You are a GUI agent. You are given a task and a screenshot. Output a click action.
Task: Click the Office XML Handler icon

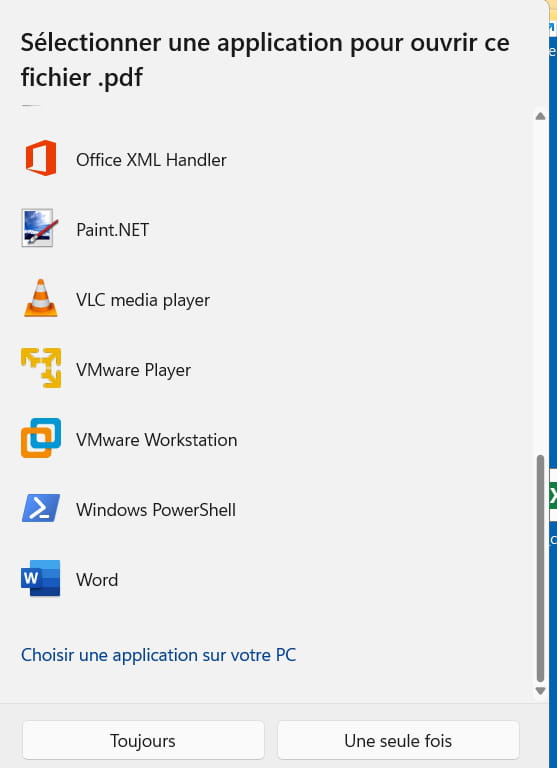pyautogui.click(x=41, y=158)
